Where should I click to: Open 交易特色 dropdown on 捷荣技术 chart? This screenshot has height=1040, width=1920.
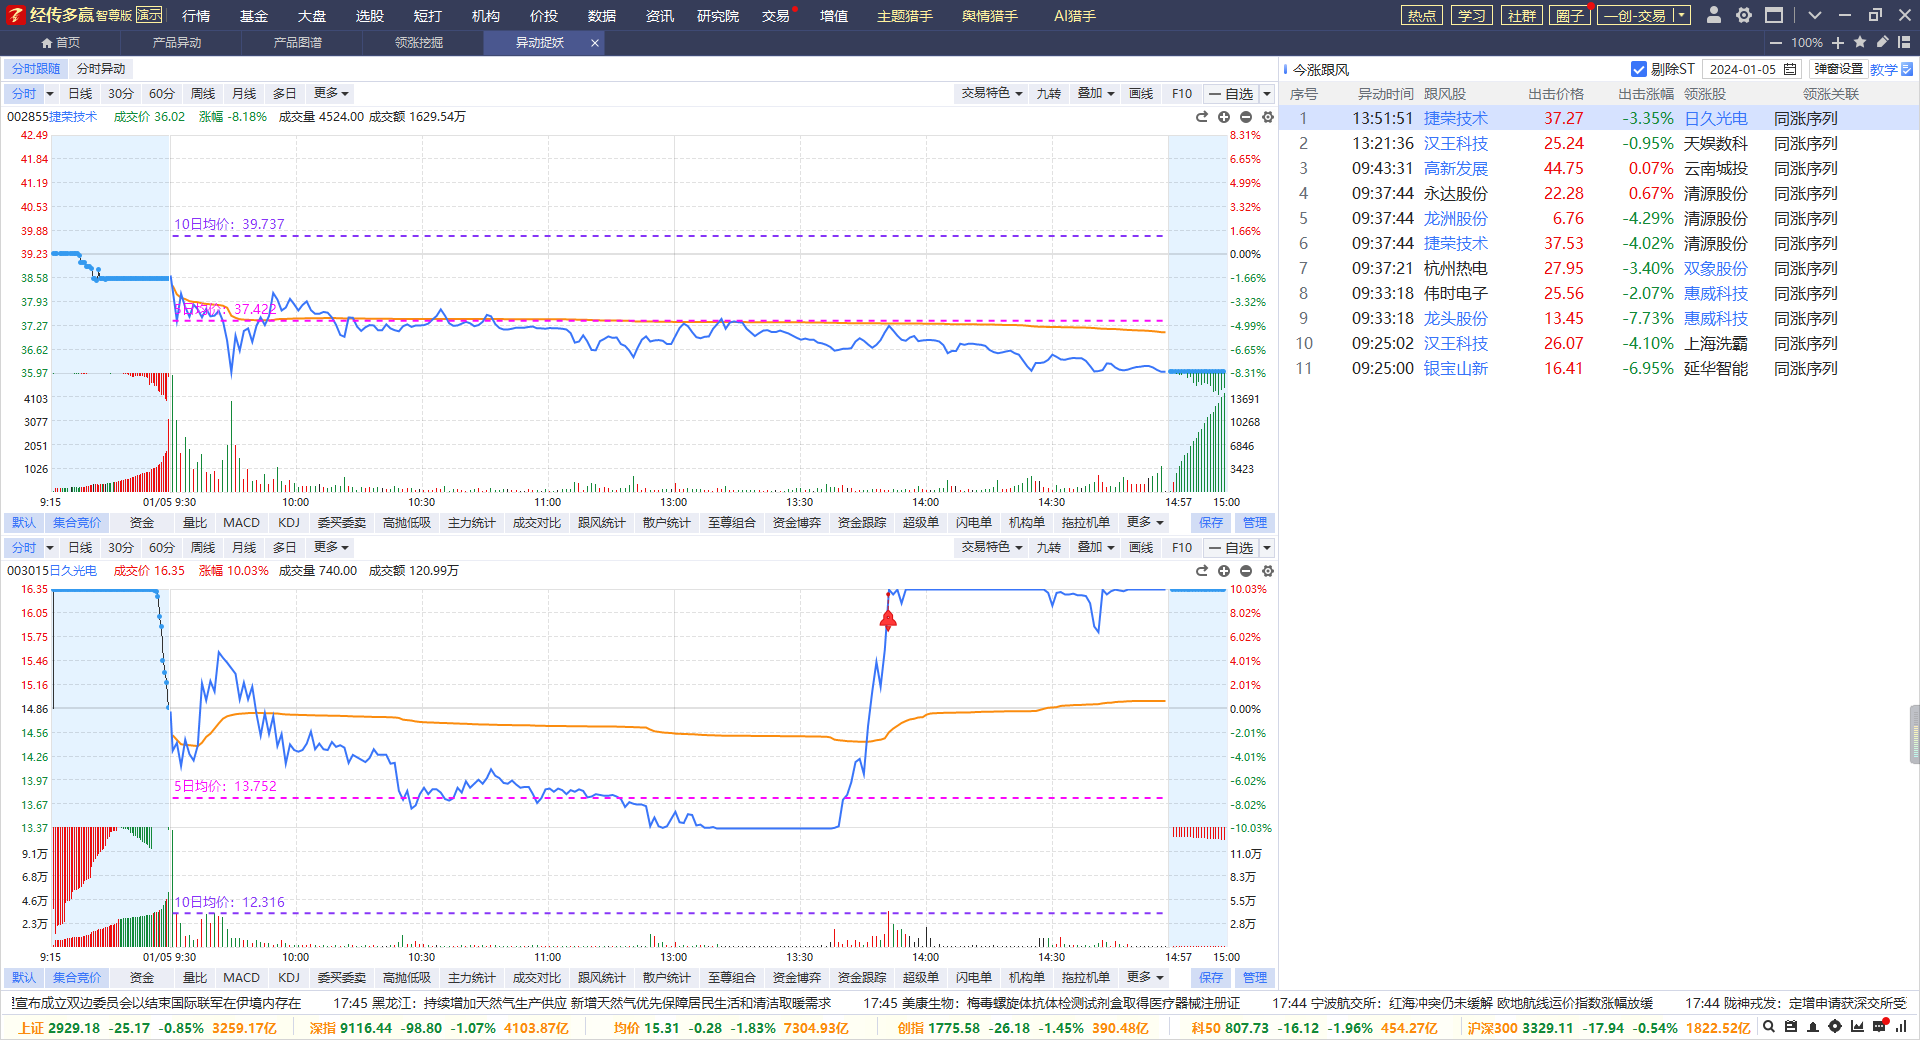992,93
